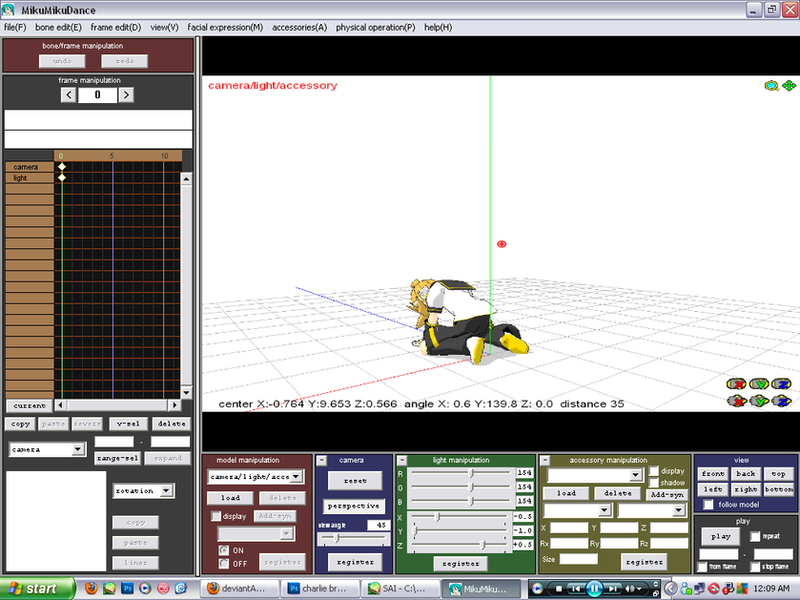Open the accessories(A) menu

pos(299,28)
